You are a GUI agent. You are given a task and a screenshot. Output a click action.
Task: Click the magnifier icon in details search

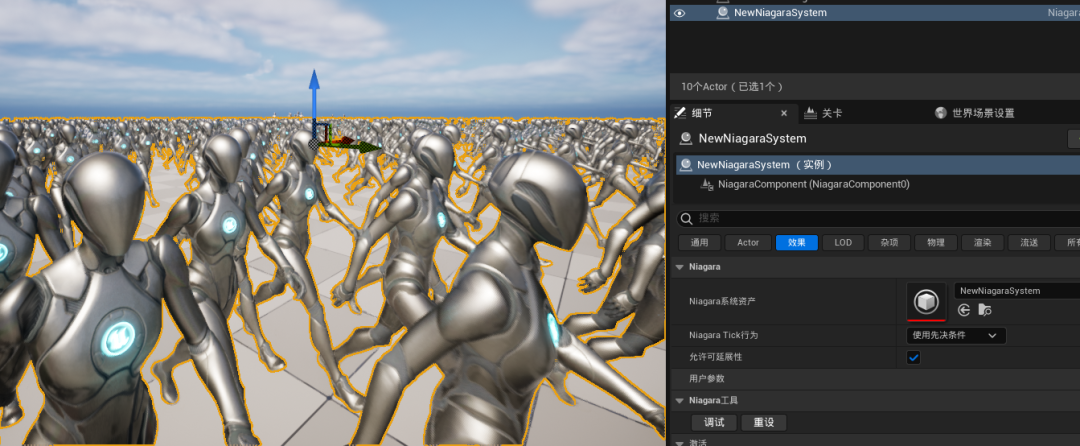tap(686, 219)
